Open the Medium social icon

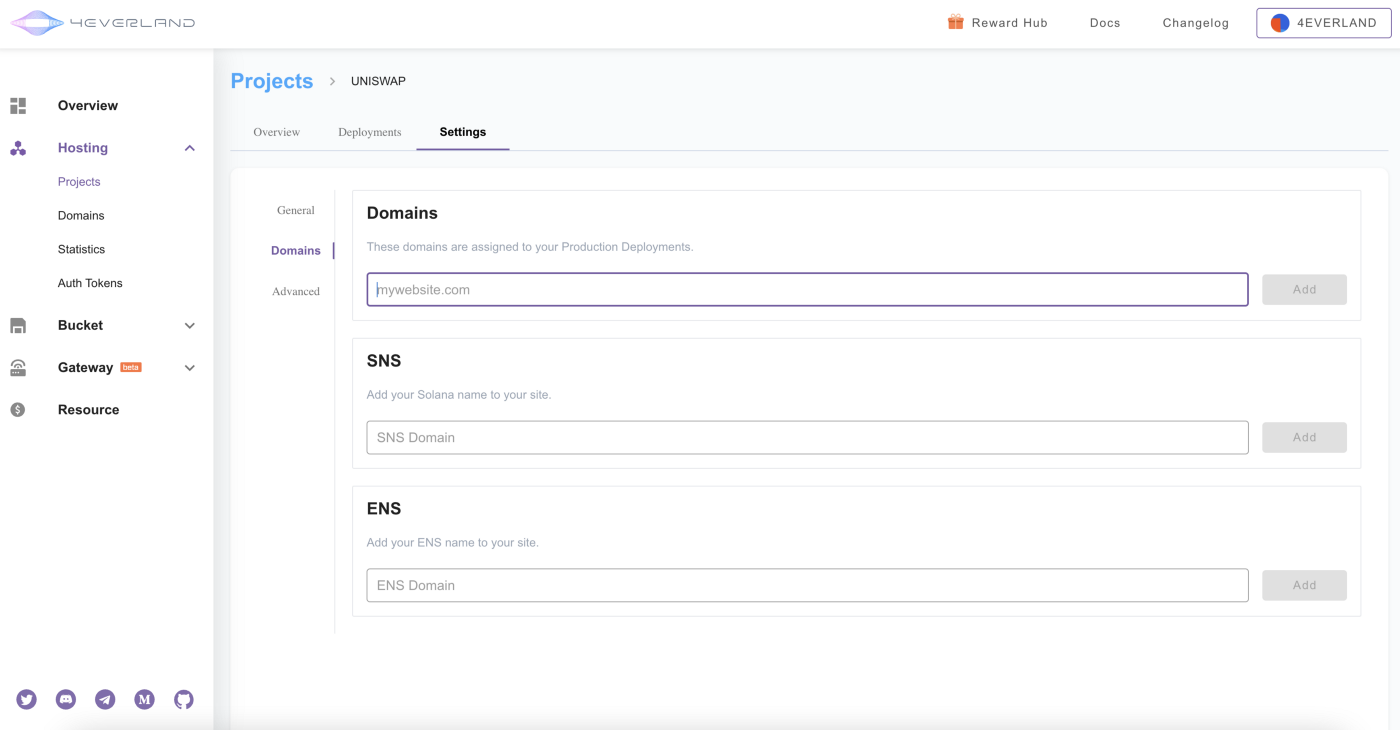(x=145, y=700)
